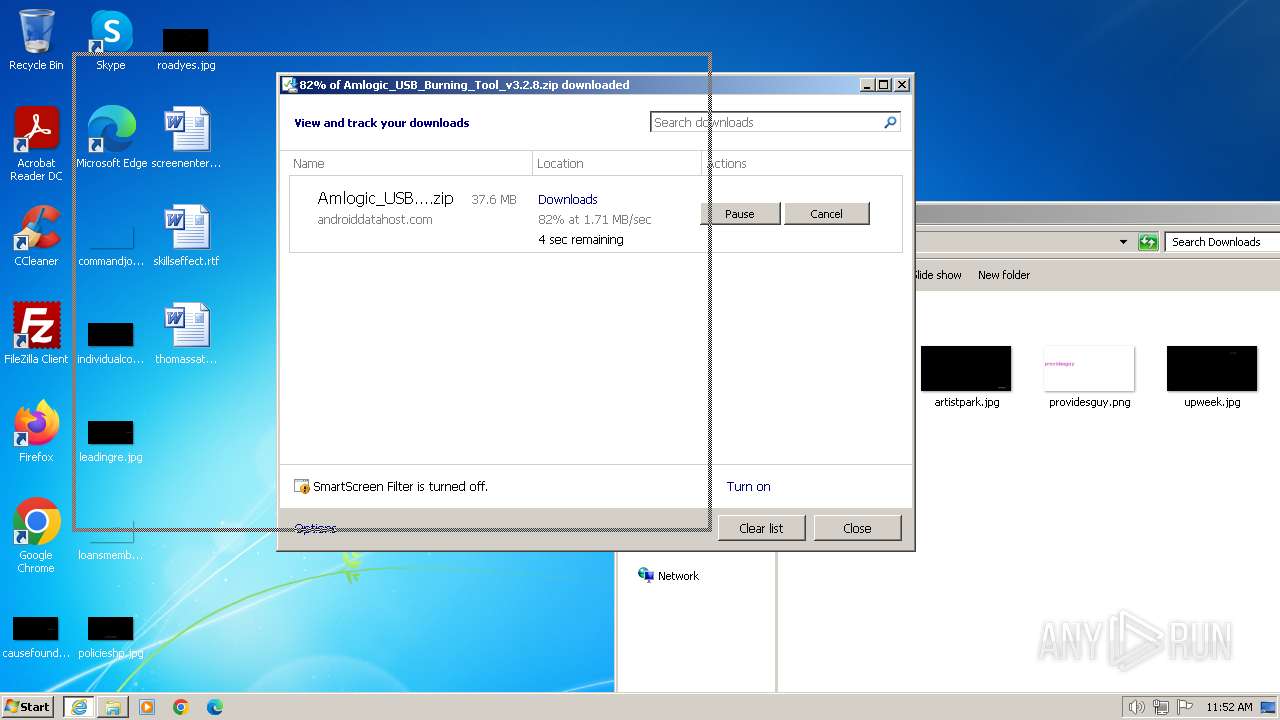Open Acrobat Reader DC shortcut
Image resolution: width=1280 pixels, height=720 pixels.
pos(36,143)
